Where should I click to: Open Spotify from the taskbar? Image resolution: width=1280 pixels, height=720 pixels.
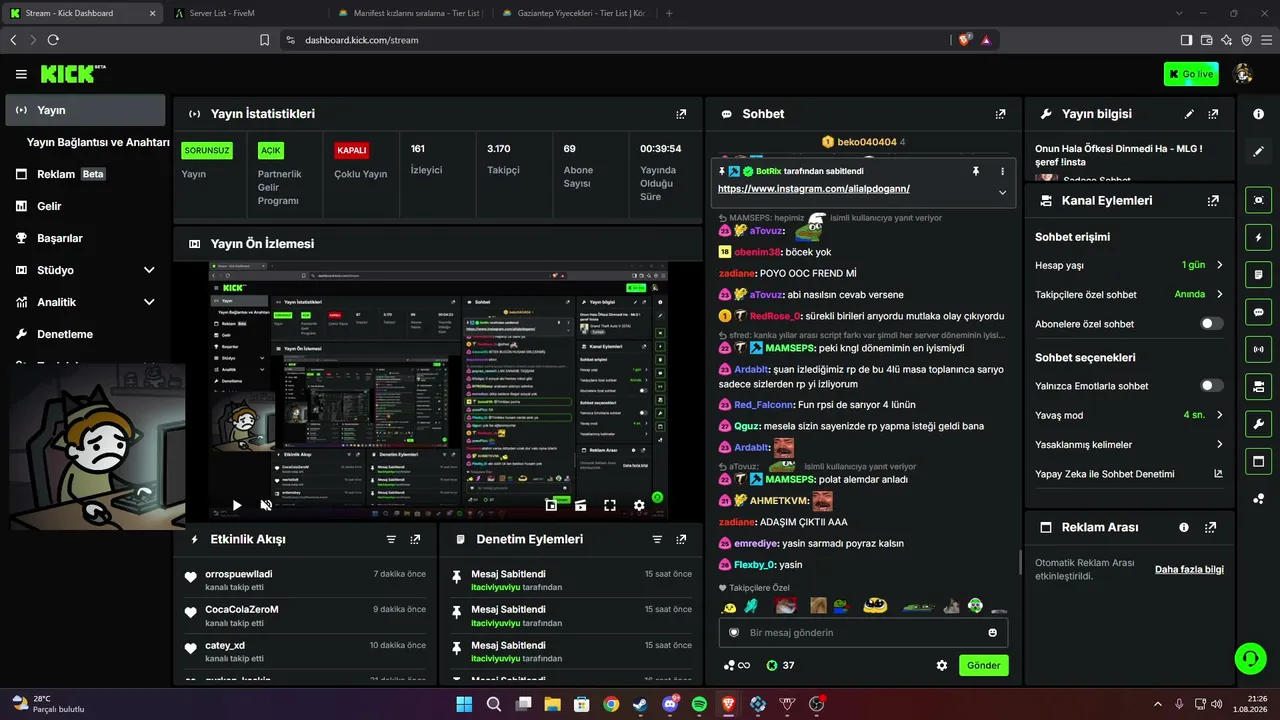point(699,704)
